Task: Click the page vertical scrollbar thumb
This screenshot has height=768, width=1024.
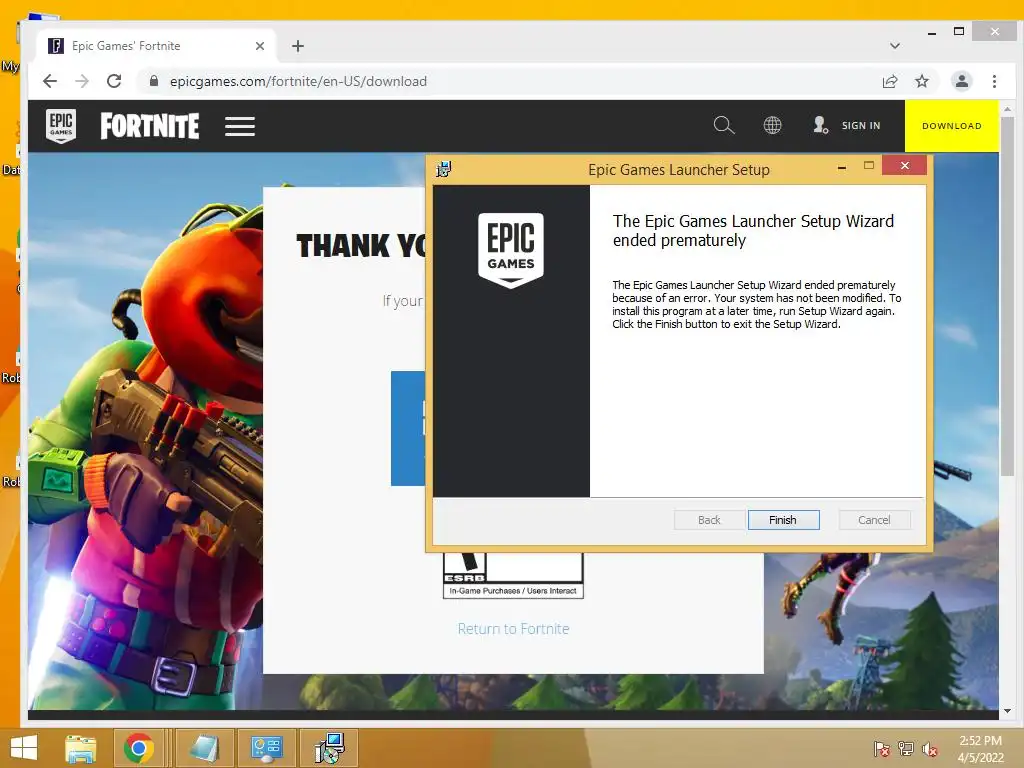Action: 1007,296
